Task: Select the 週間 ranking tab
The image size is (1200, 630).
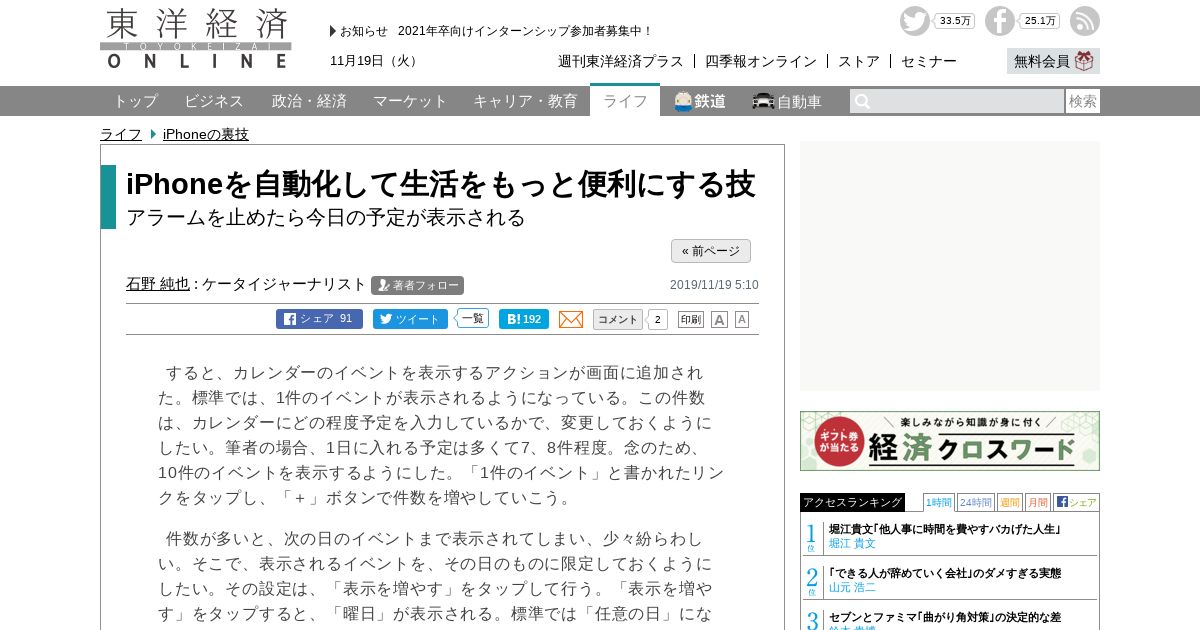Action: click(1010, 502)
